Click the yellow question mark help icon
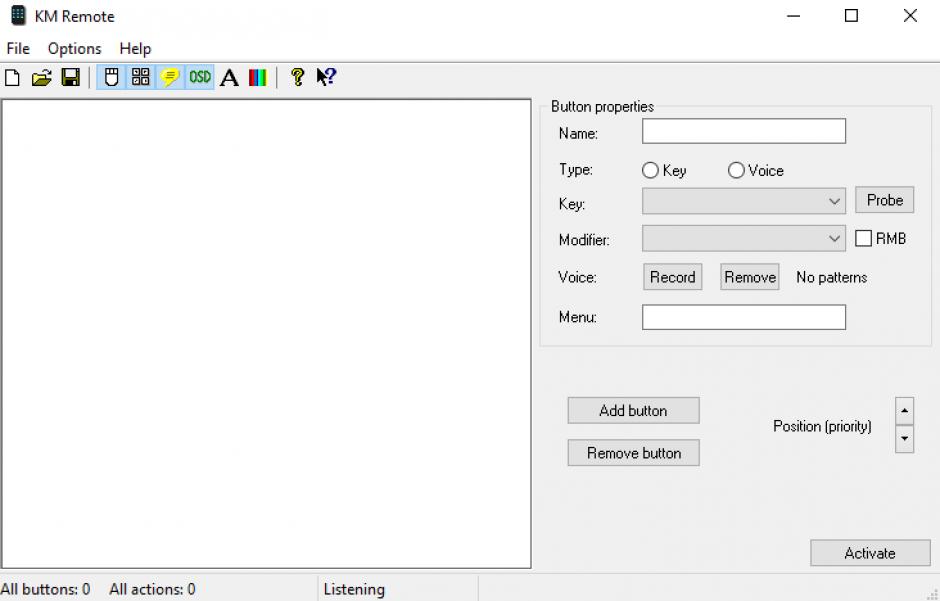The width and height of the screenshot is (940, 601). (x=297, y=77)
